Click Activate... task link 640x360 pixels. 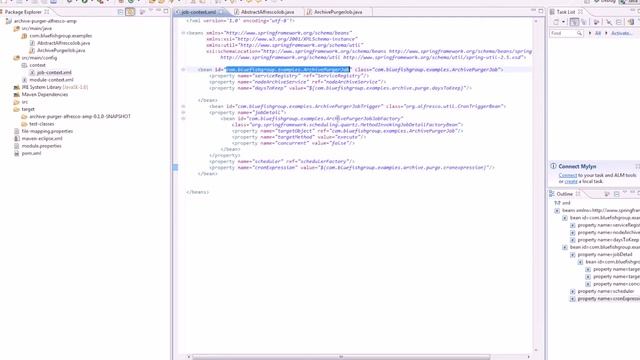[621, 33]
